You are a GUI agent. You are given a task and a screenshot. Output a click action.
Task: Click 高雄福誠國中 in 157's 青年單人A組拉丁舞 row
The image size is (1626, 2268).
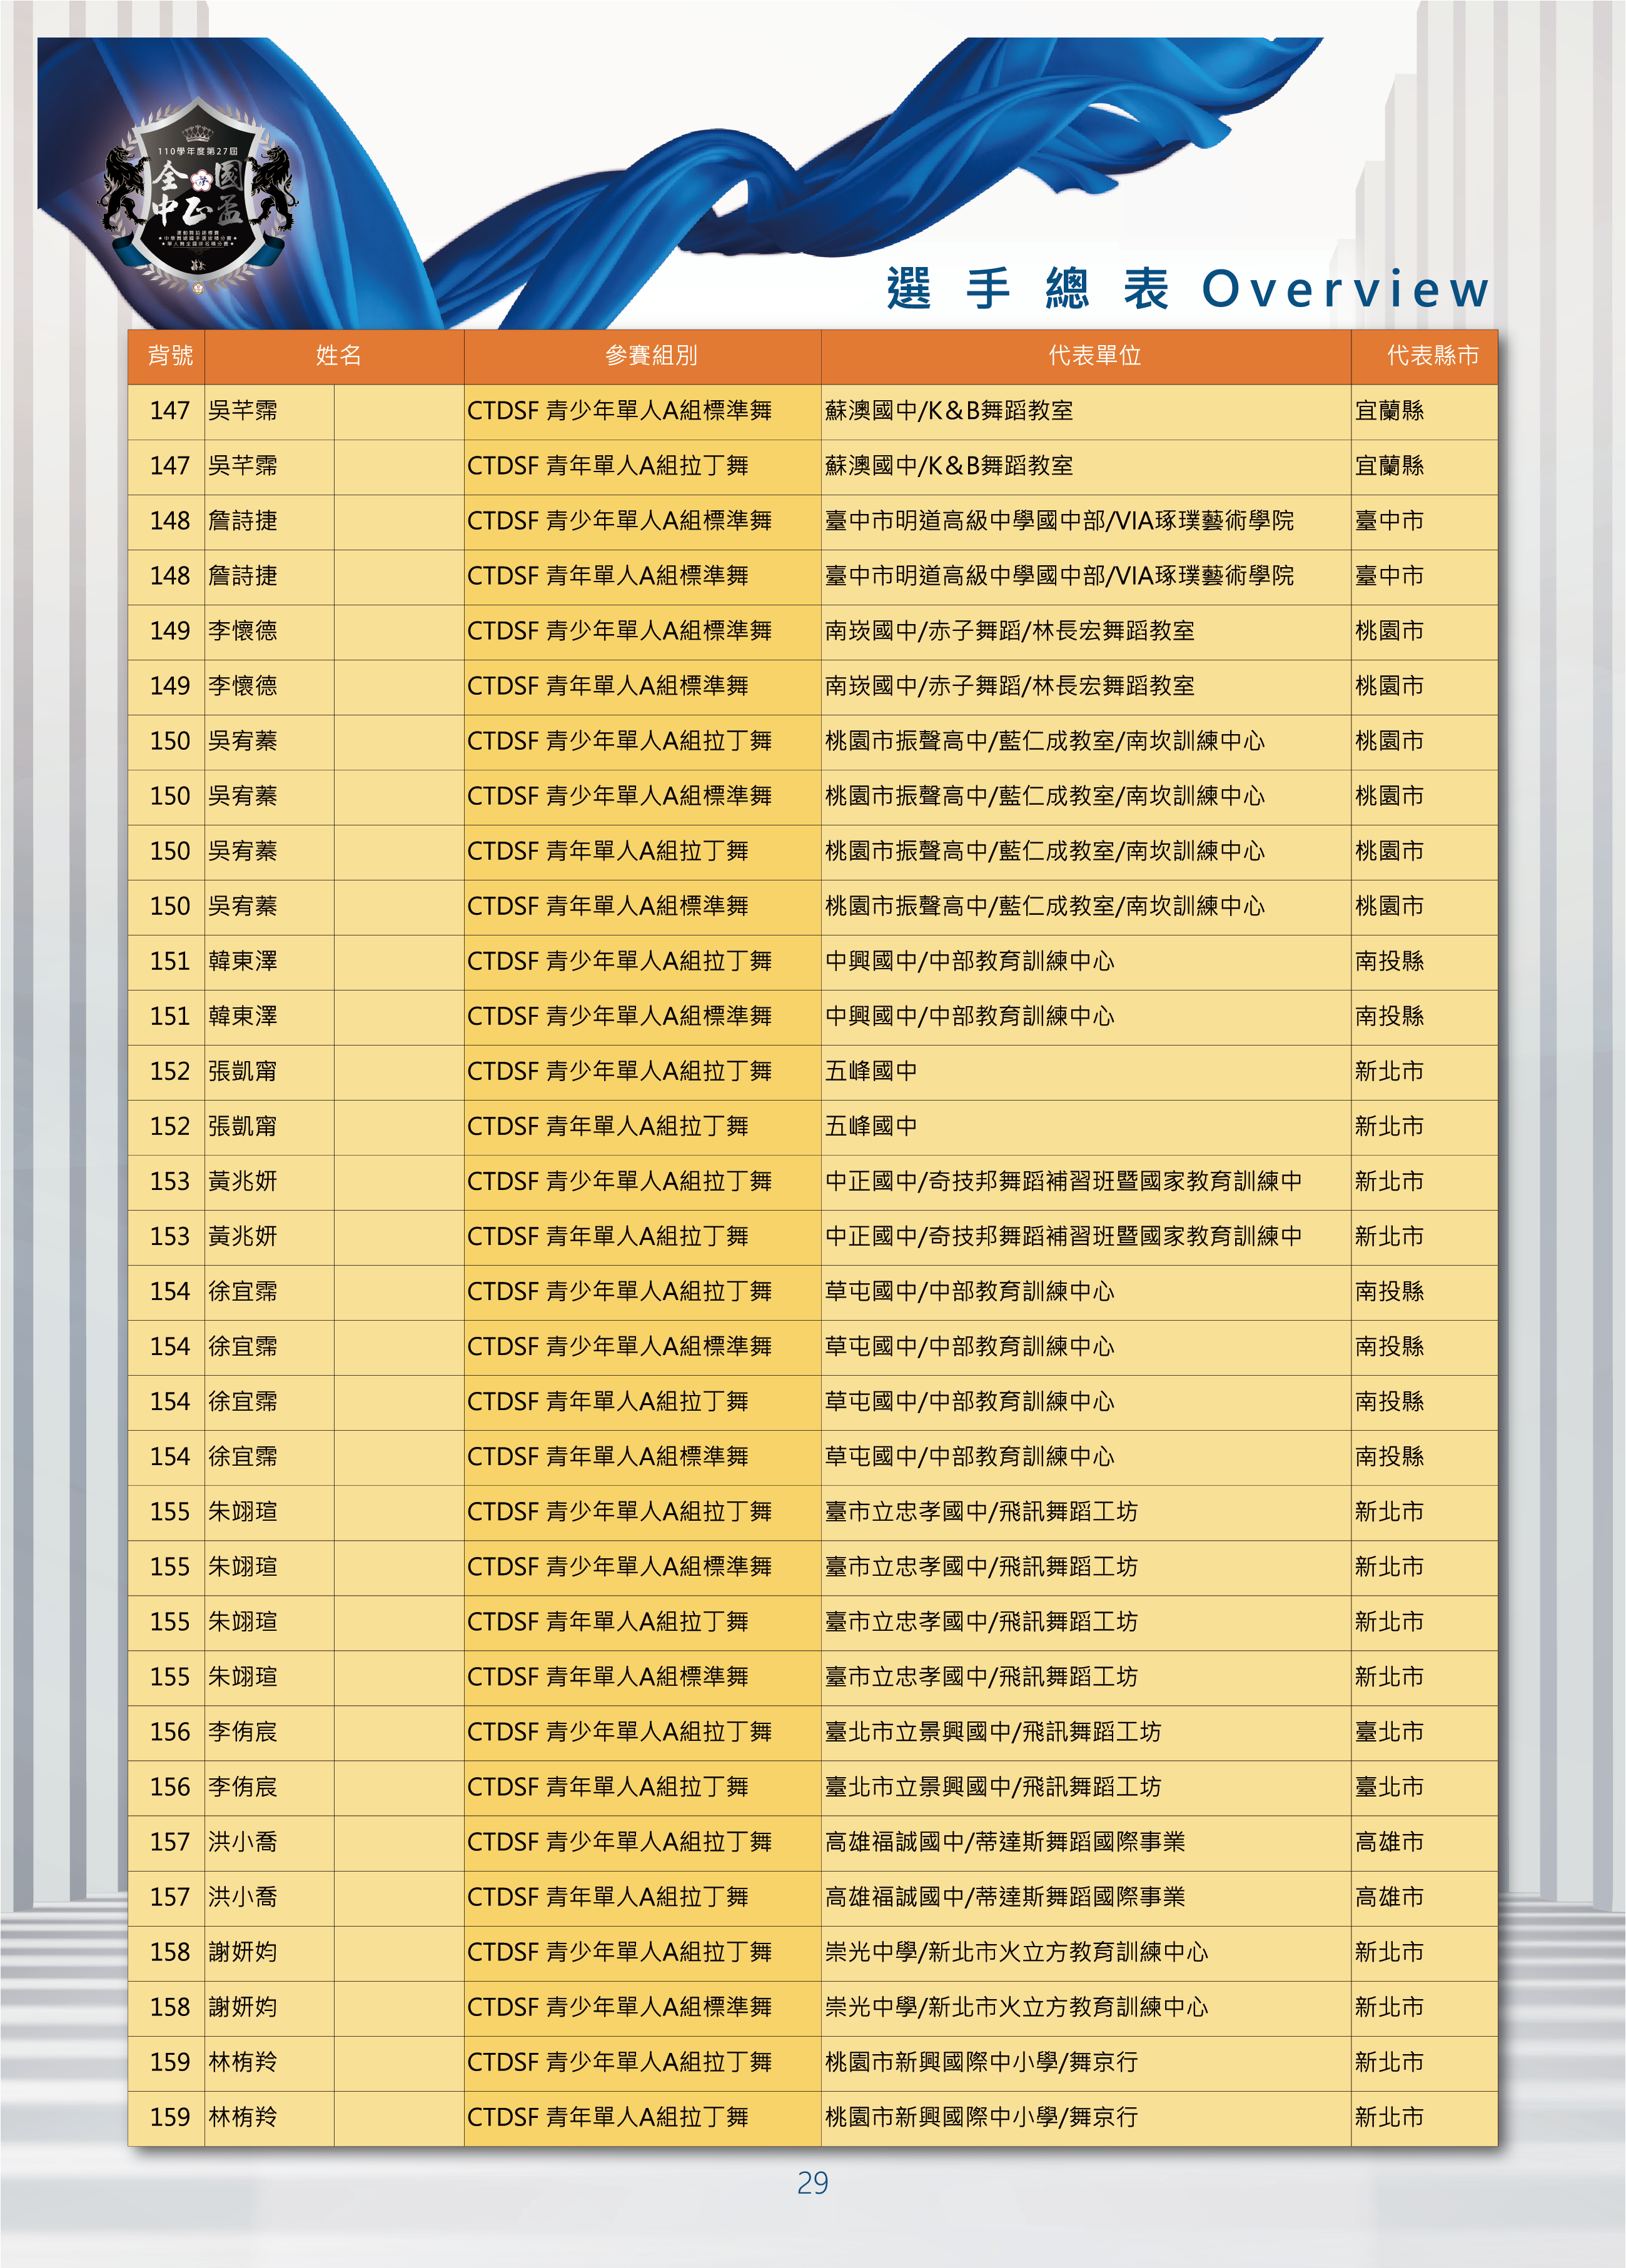click(x=895, y=1896)
